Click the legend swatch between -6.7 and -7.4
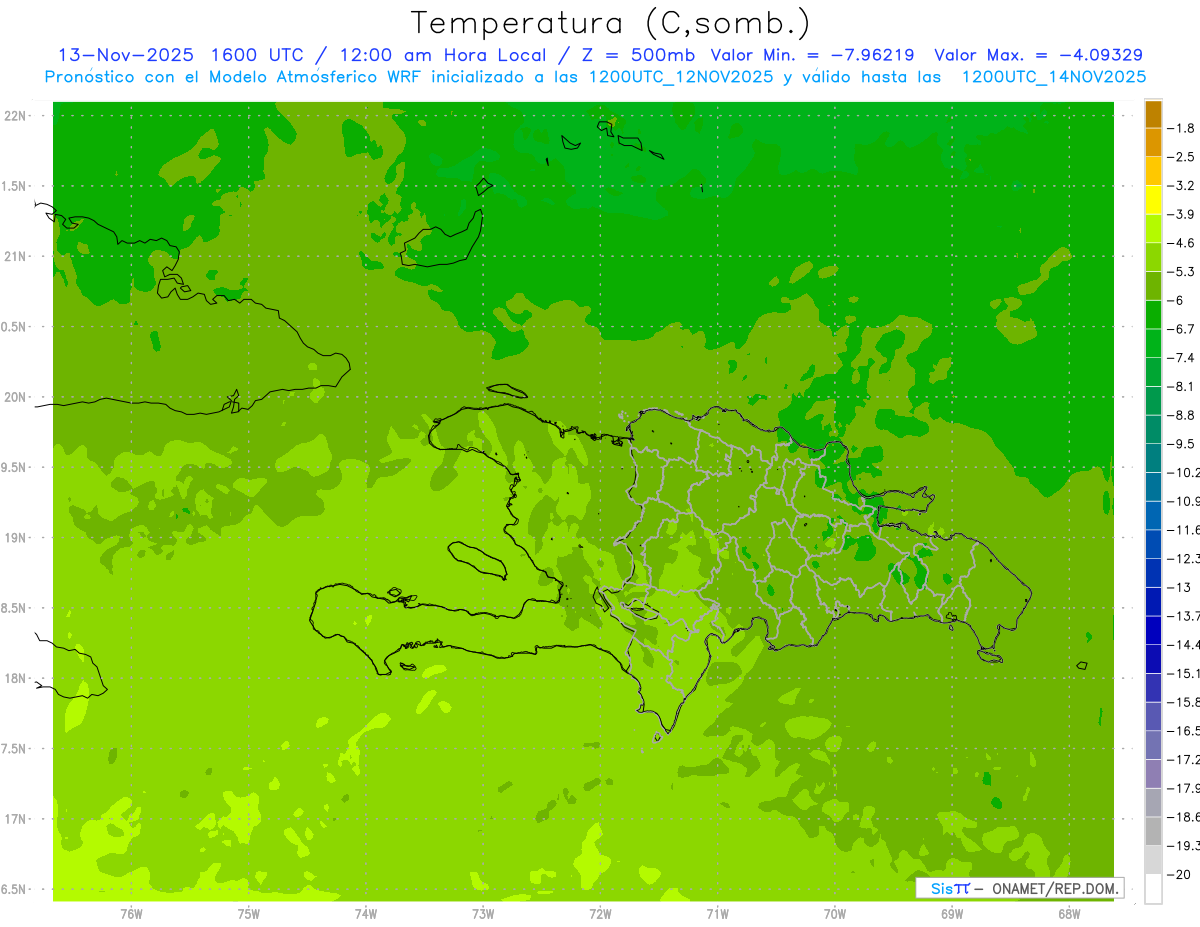The height and width of the screenshot is (927, 1200). [1153, 343]
